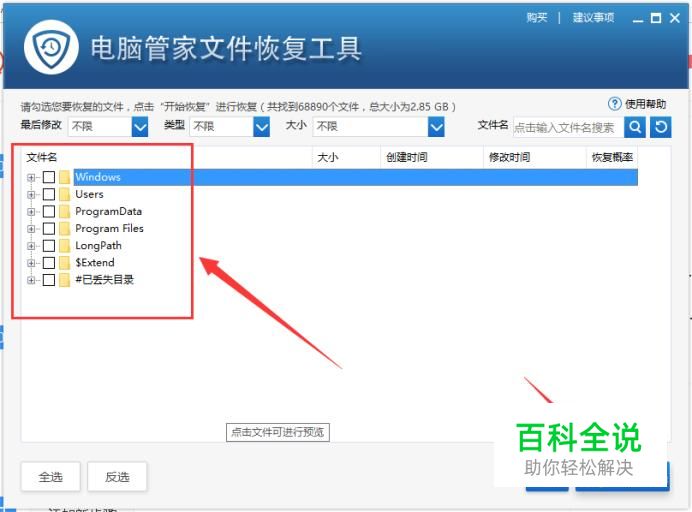Check the ProgramData checkbox

point(49,211)
